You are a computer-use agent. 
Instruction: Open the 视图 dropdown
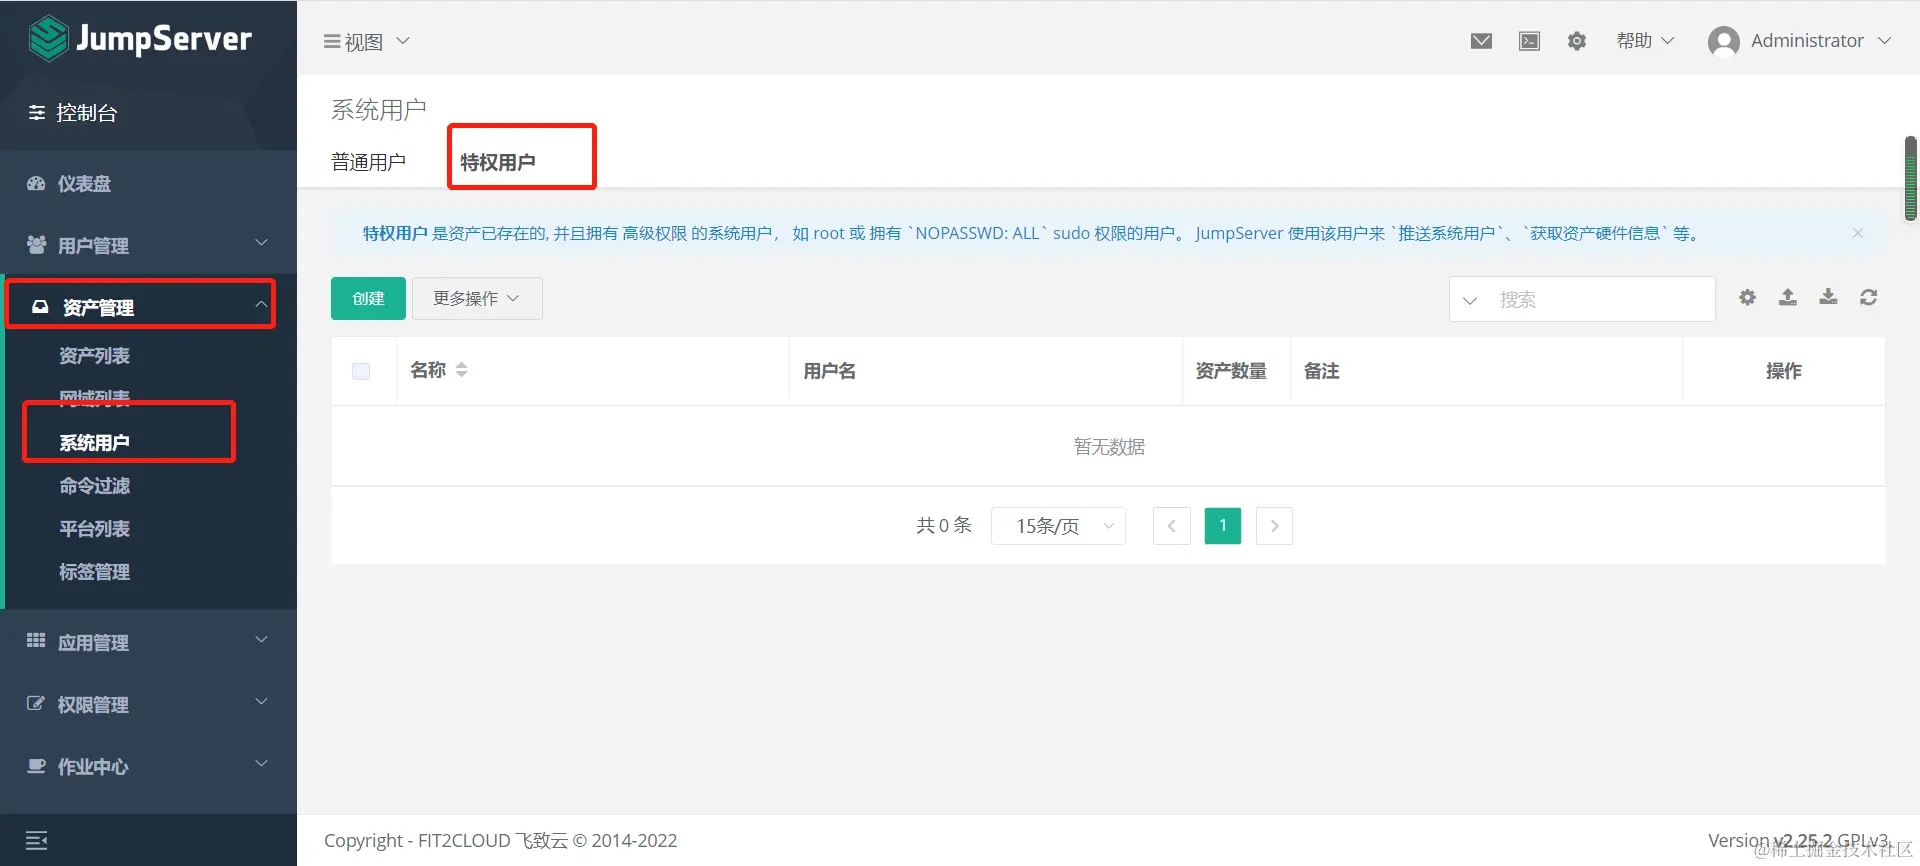point(366,42)
